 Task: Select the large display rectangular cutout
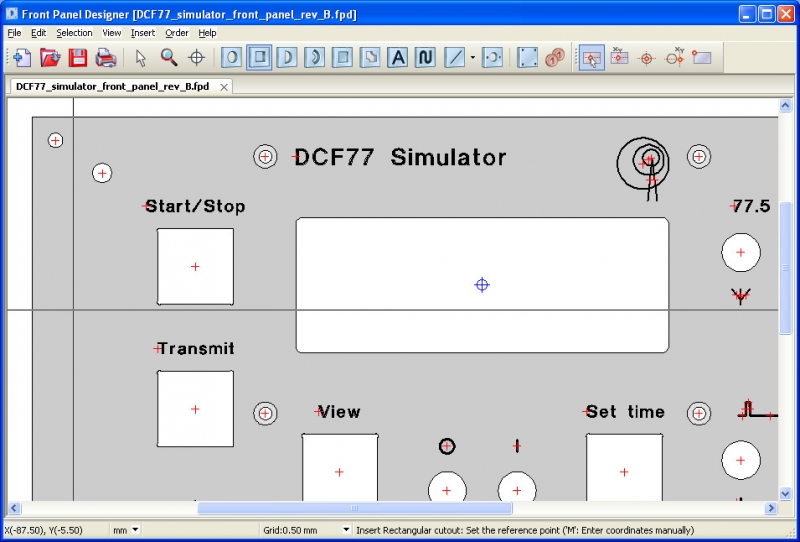(482, 285)
